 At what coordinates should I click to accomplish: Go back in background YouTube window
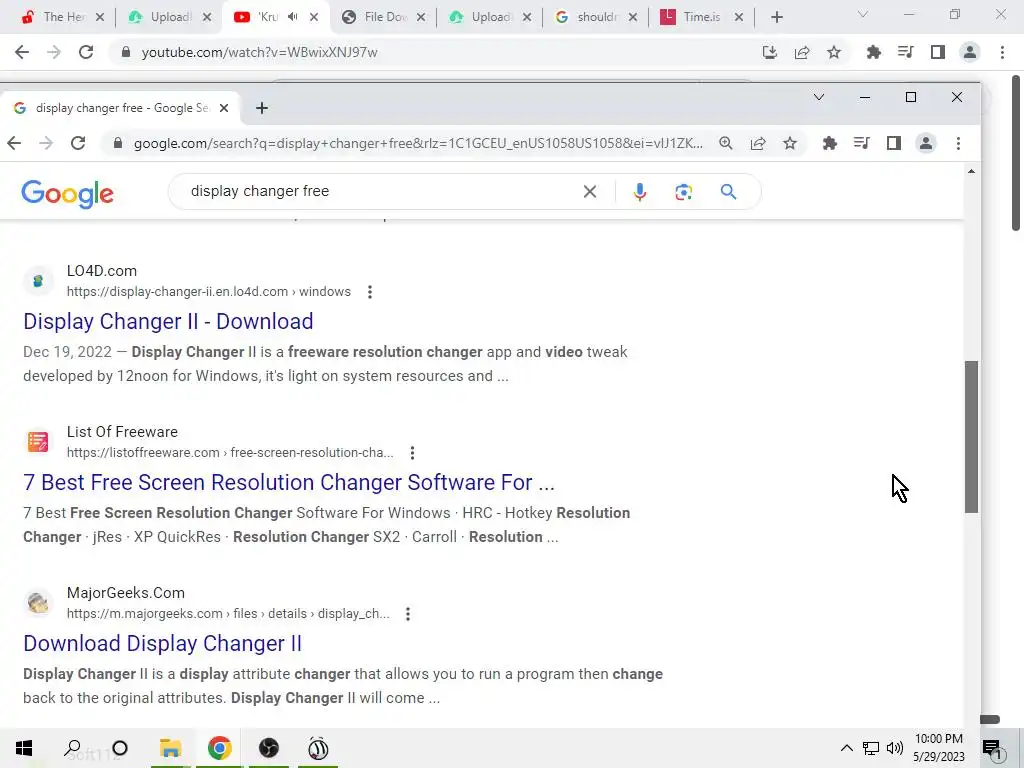click(22, 52)
